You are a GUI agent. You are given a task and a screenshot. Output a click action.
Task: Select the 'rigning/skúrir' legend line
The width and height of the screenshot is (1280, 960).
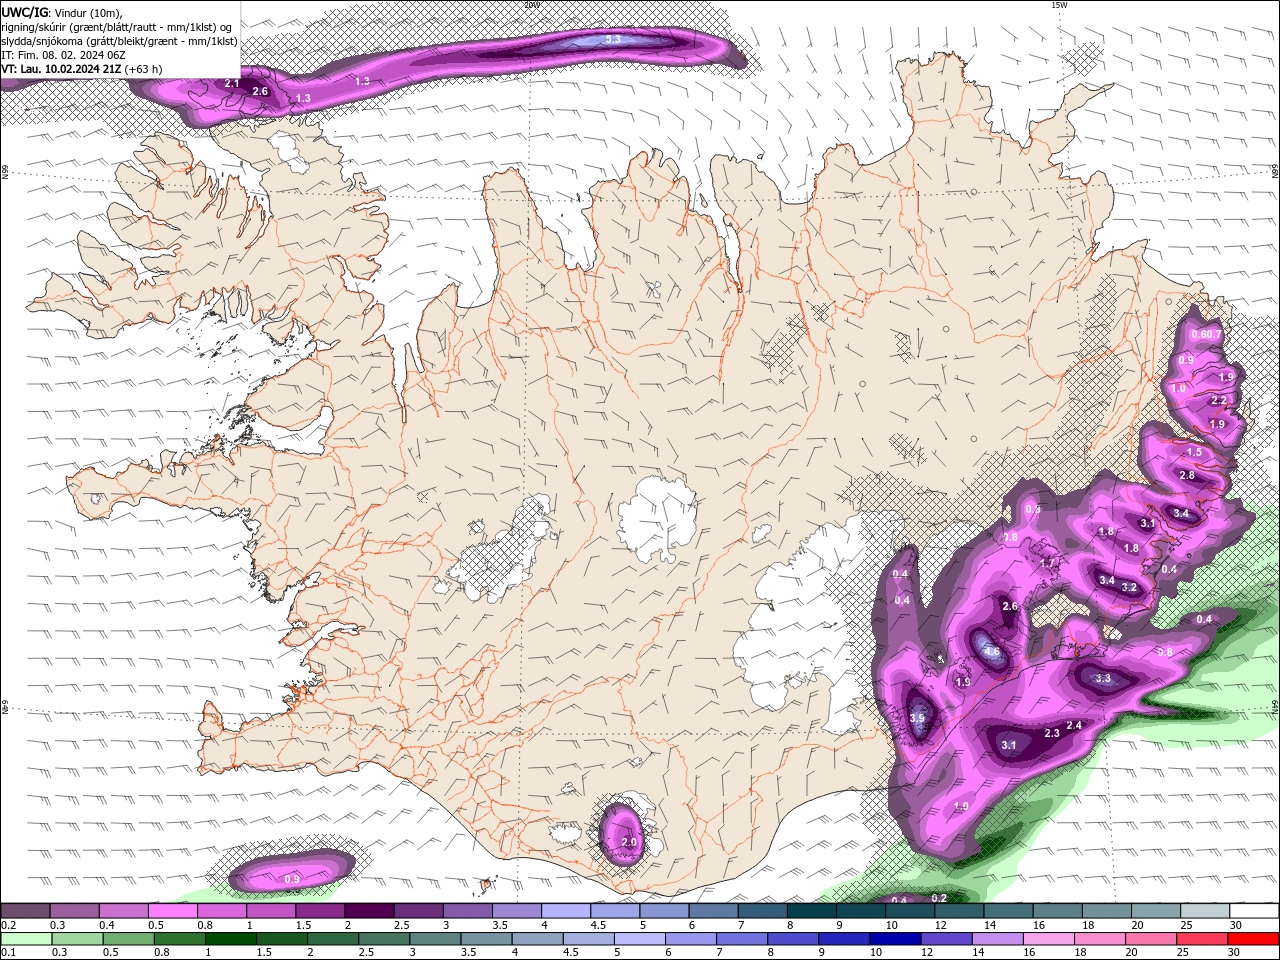117,27
